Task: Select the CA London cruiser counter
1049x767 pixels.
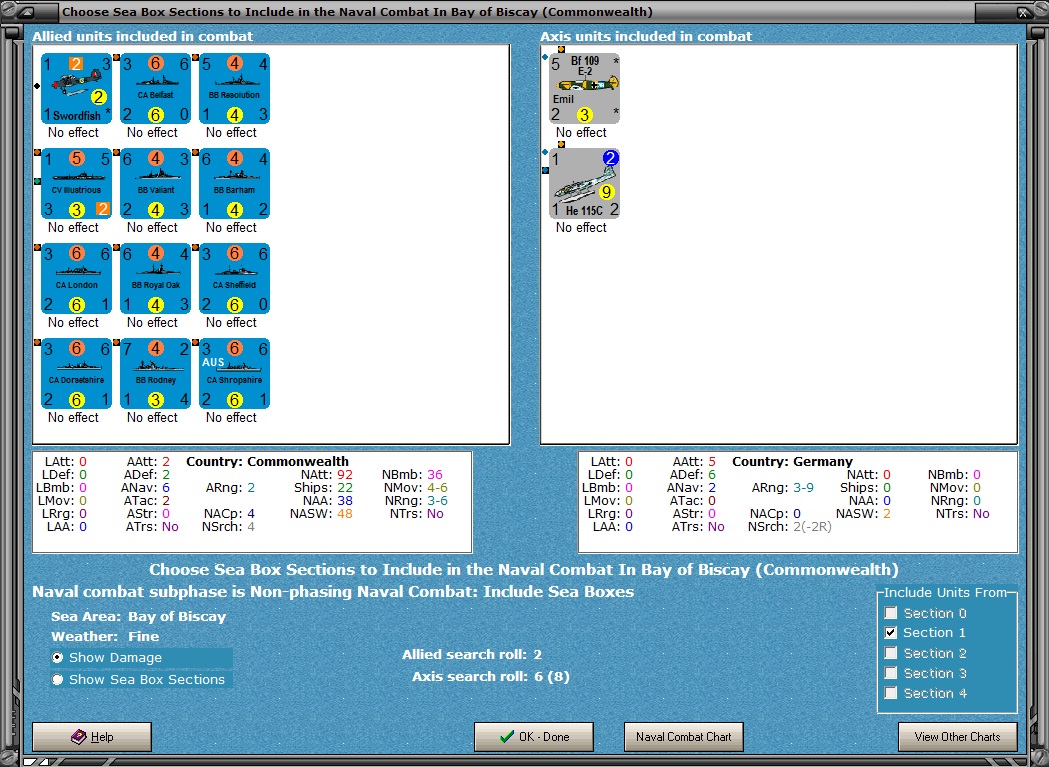Action: (x=76, y=278)
